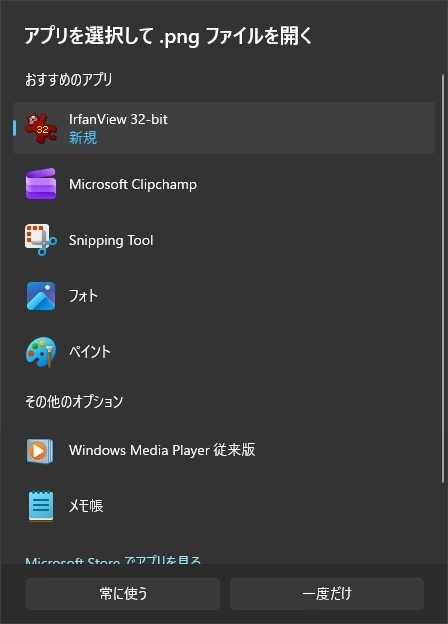Select the メモ帳 label
This screenshot has height=624, width=448.
86,506
